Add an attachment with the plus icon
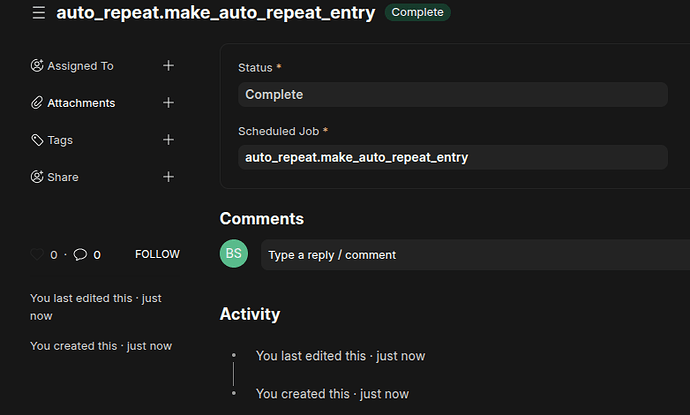690x415 pixels. [168, 103]
